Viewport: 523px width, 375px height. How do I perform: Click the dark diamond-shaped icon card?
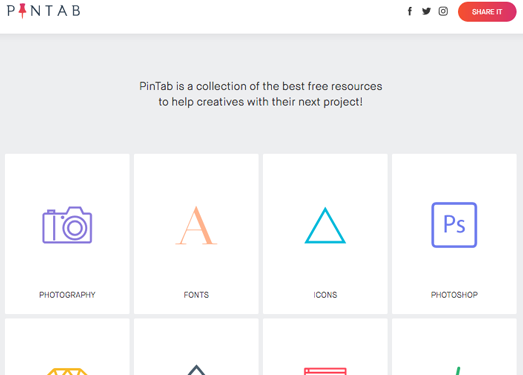[196, 347]
